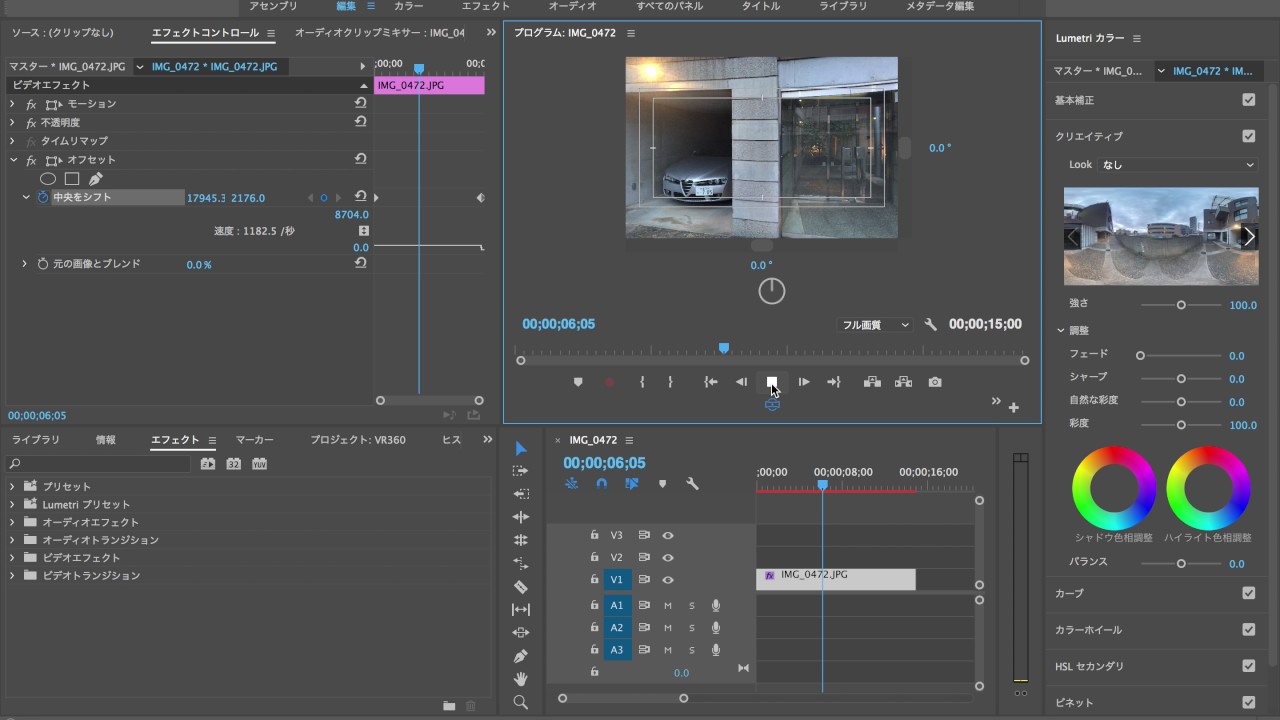Image resolution: width=1280 pixels, height=720 pixels.
Task: Uncheck the クリエイティブ checkbox
Action: (x=1248, y=136)
